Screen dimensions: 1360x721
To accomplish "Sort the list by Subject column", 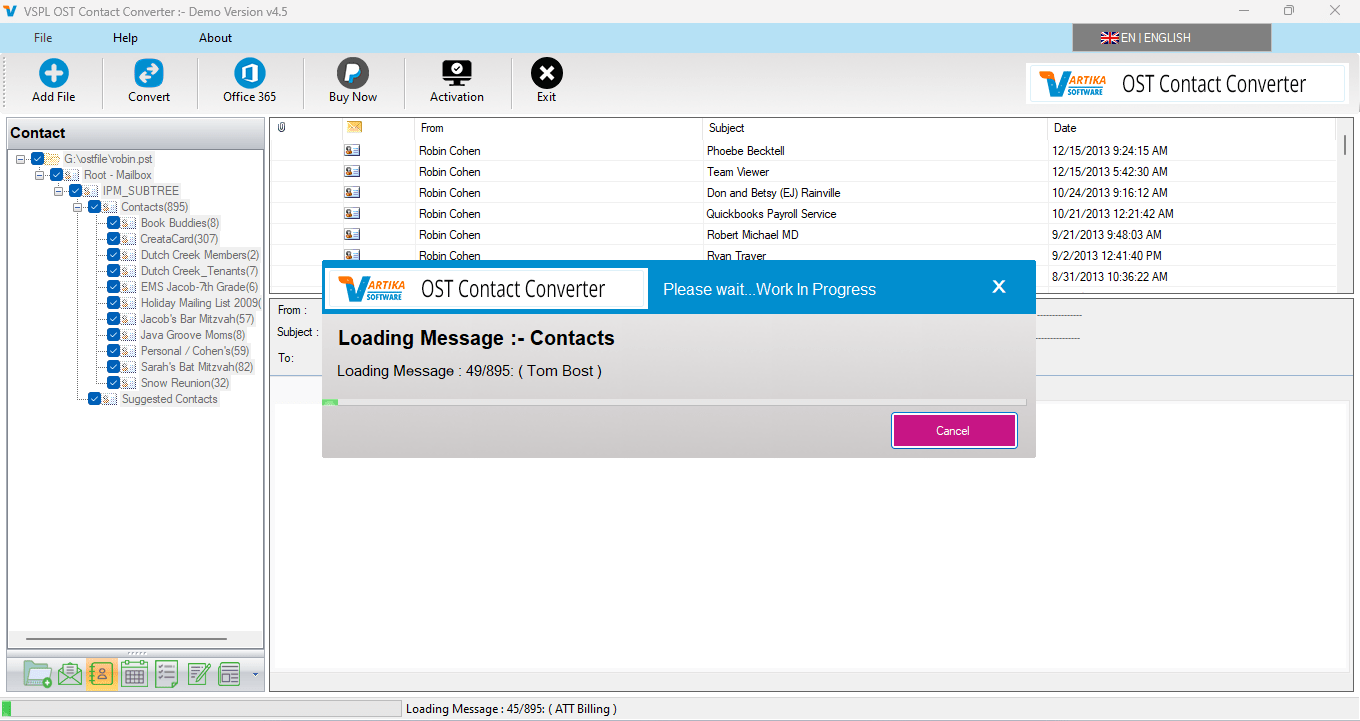I will [875, 128].
